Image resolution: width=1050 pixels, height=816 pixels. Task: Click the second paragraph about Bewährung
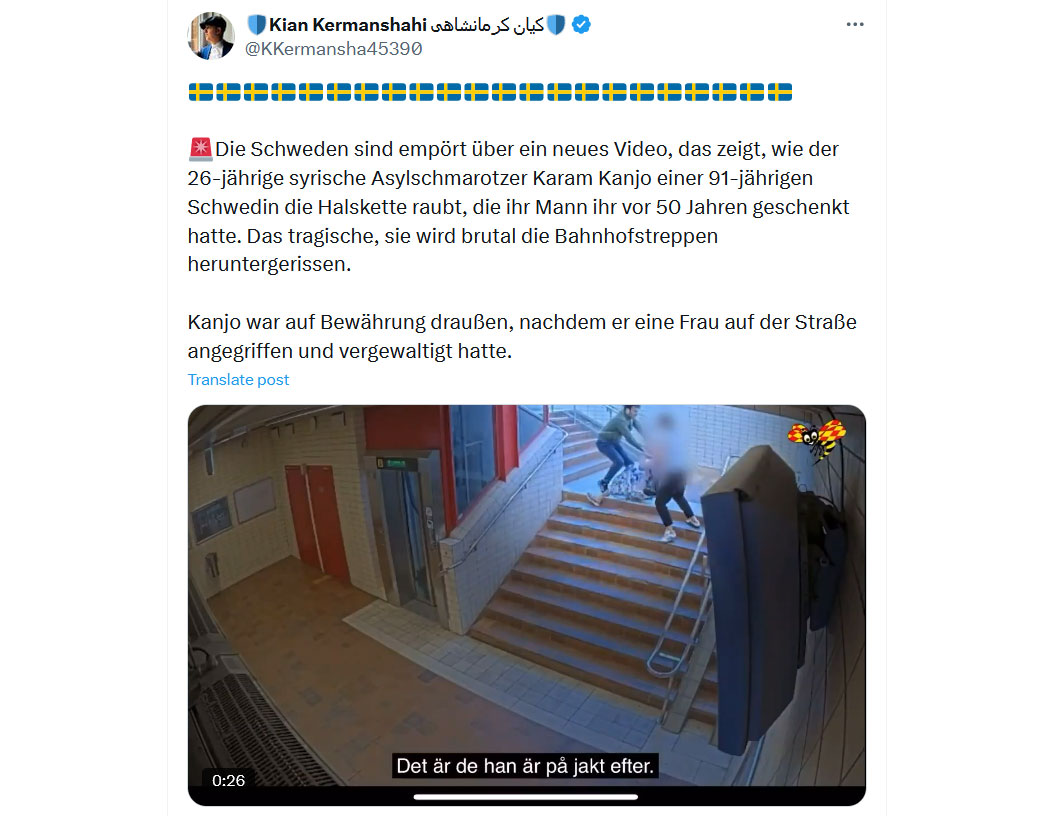coord(522,337)
